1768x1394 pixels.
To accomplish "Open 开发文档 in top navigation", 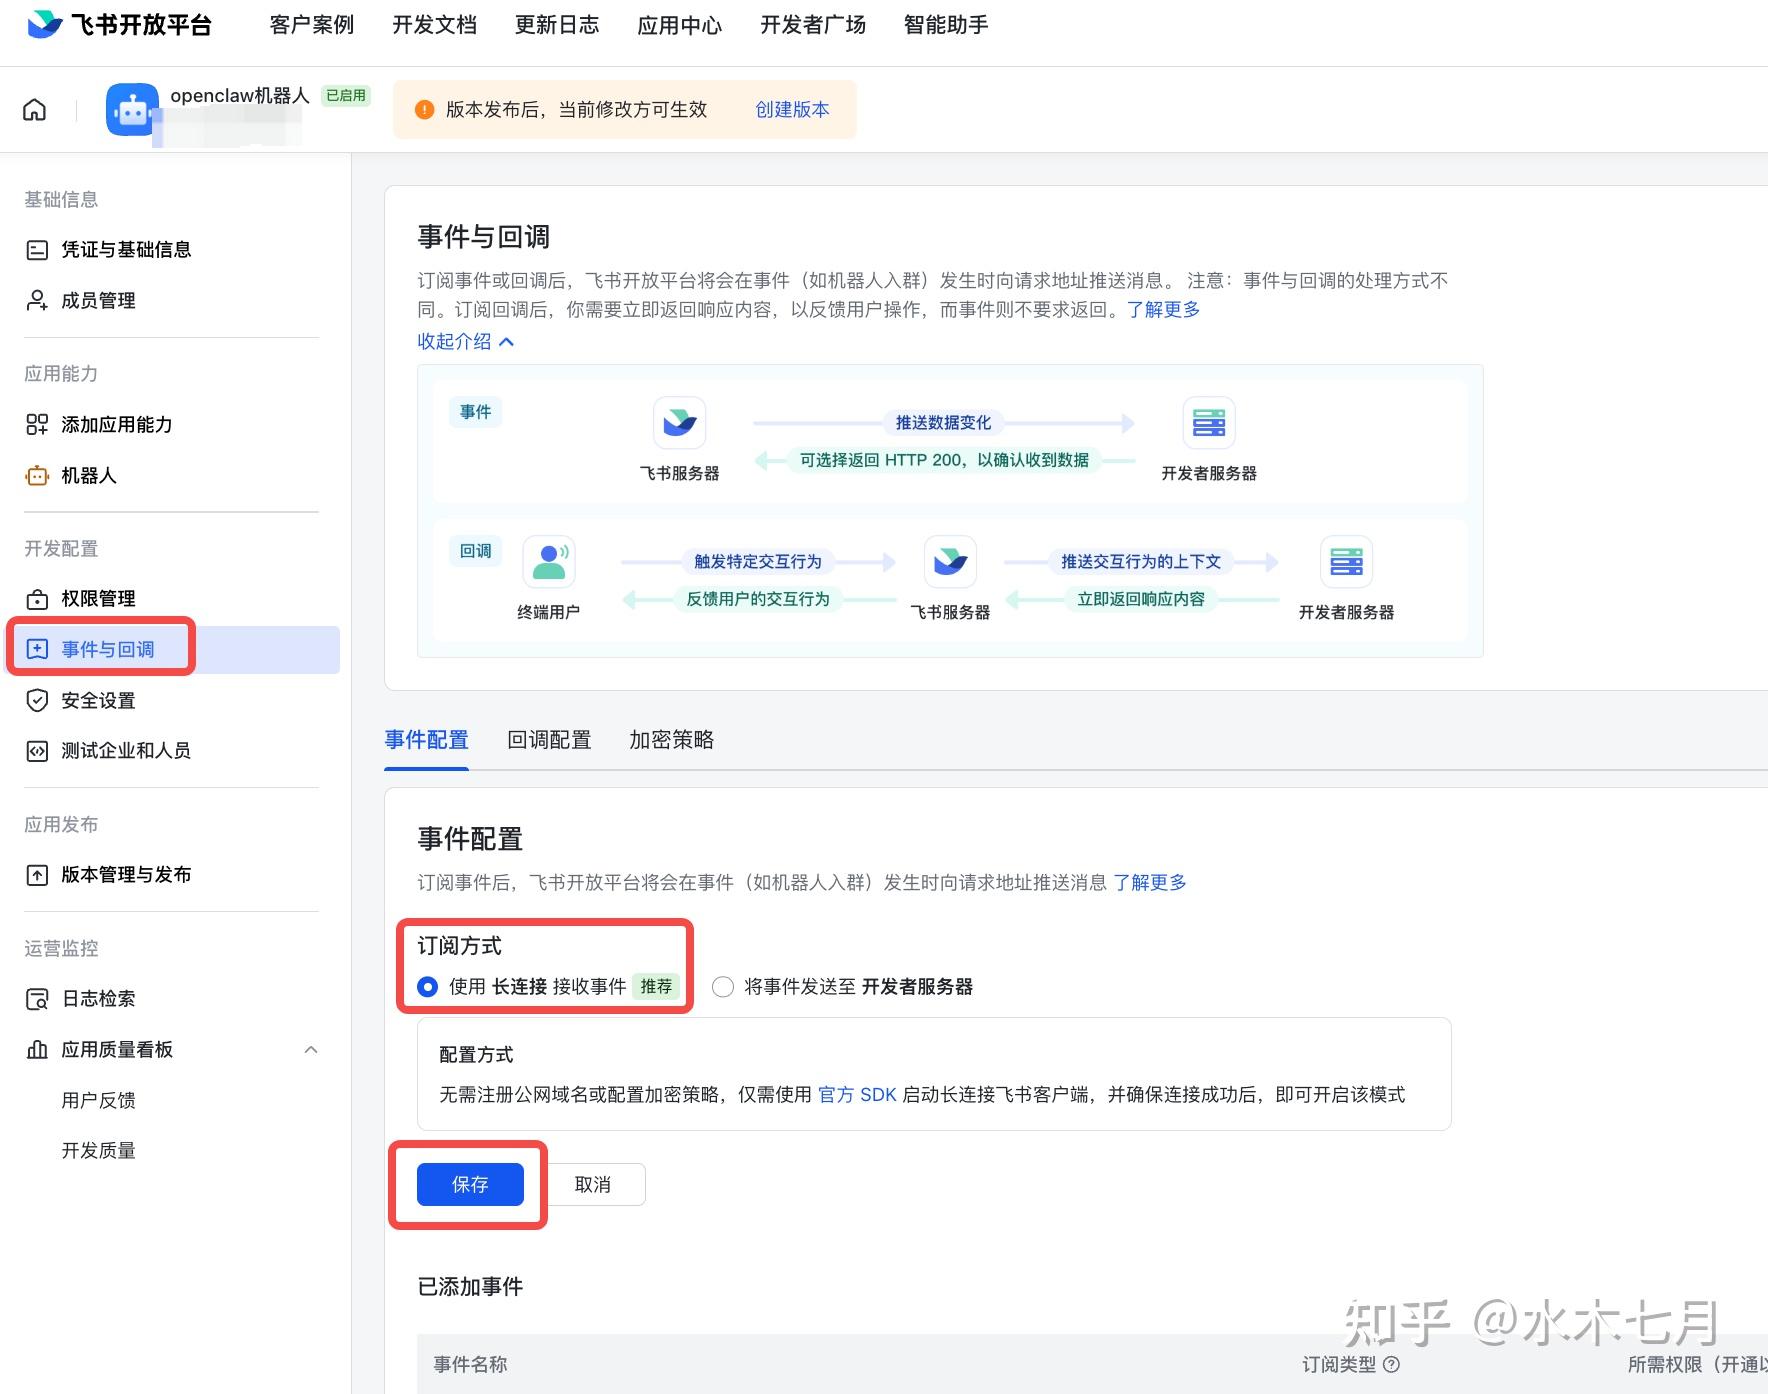I will 434,25.
